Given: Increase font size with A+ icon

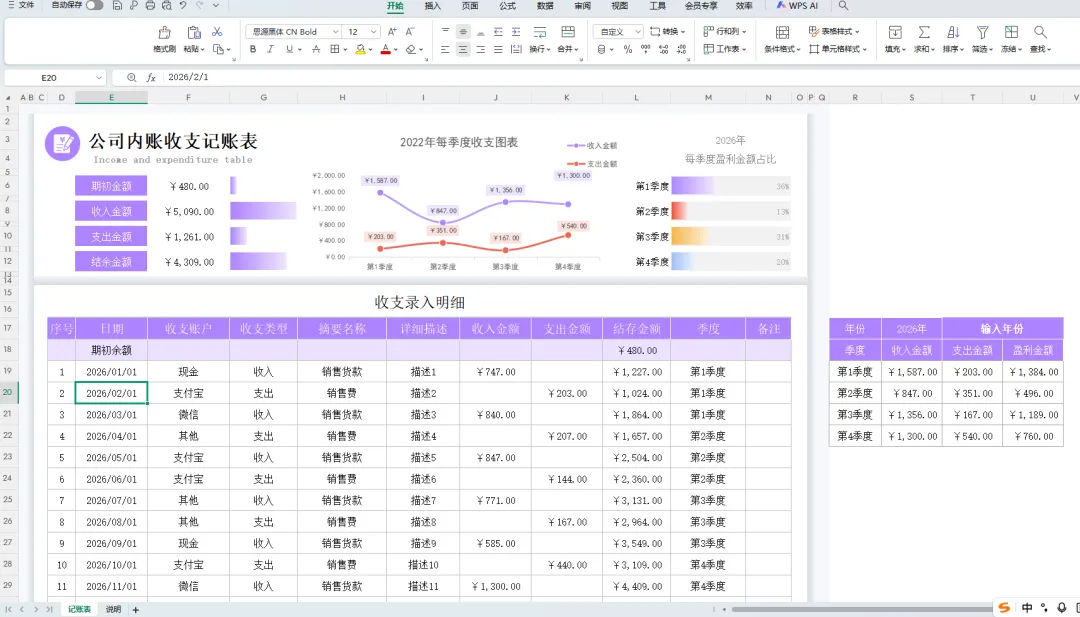Looking at the screenshot, I should pyautogui.click(x=392, y=32).
